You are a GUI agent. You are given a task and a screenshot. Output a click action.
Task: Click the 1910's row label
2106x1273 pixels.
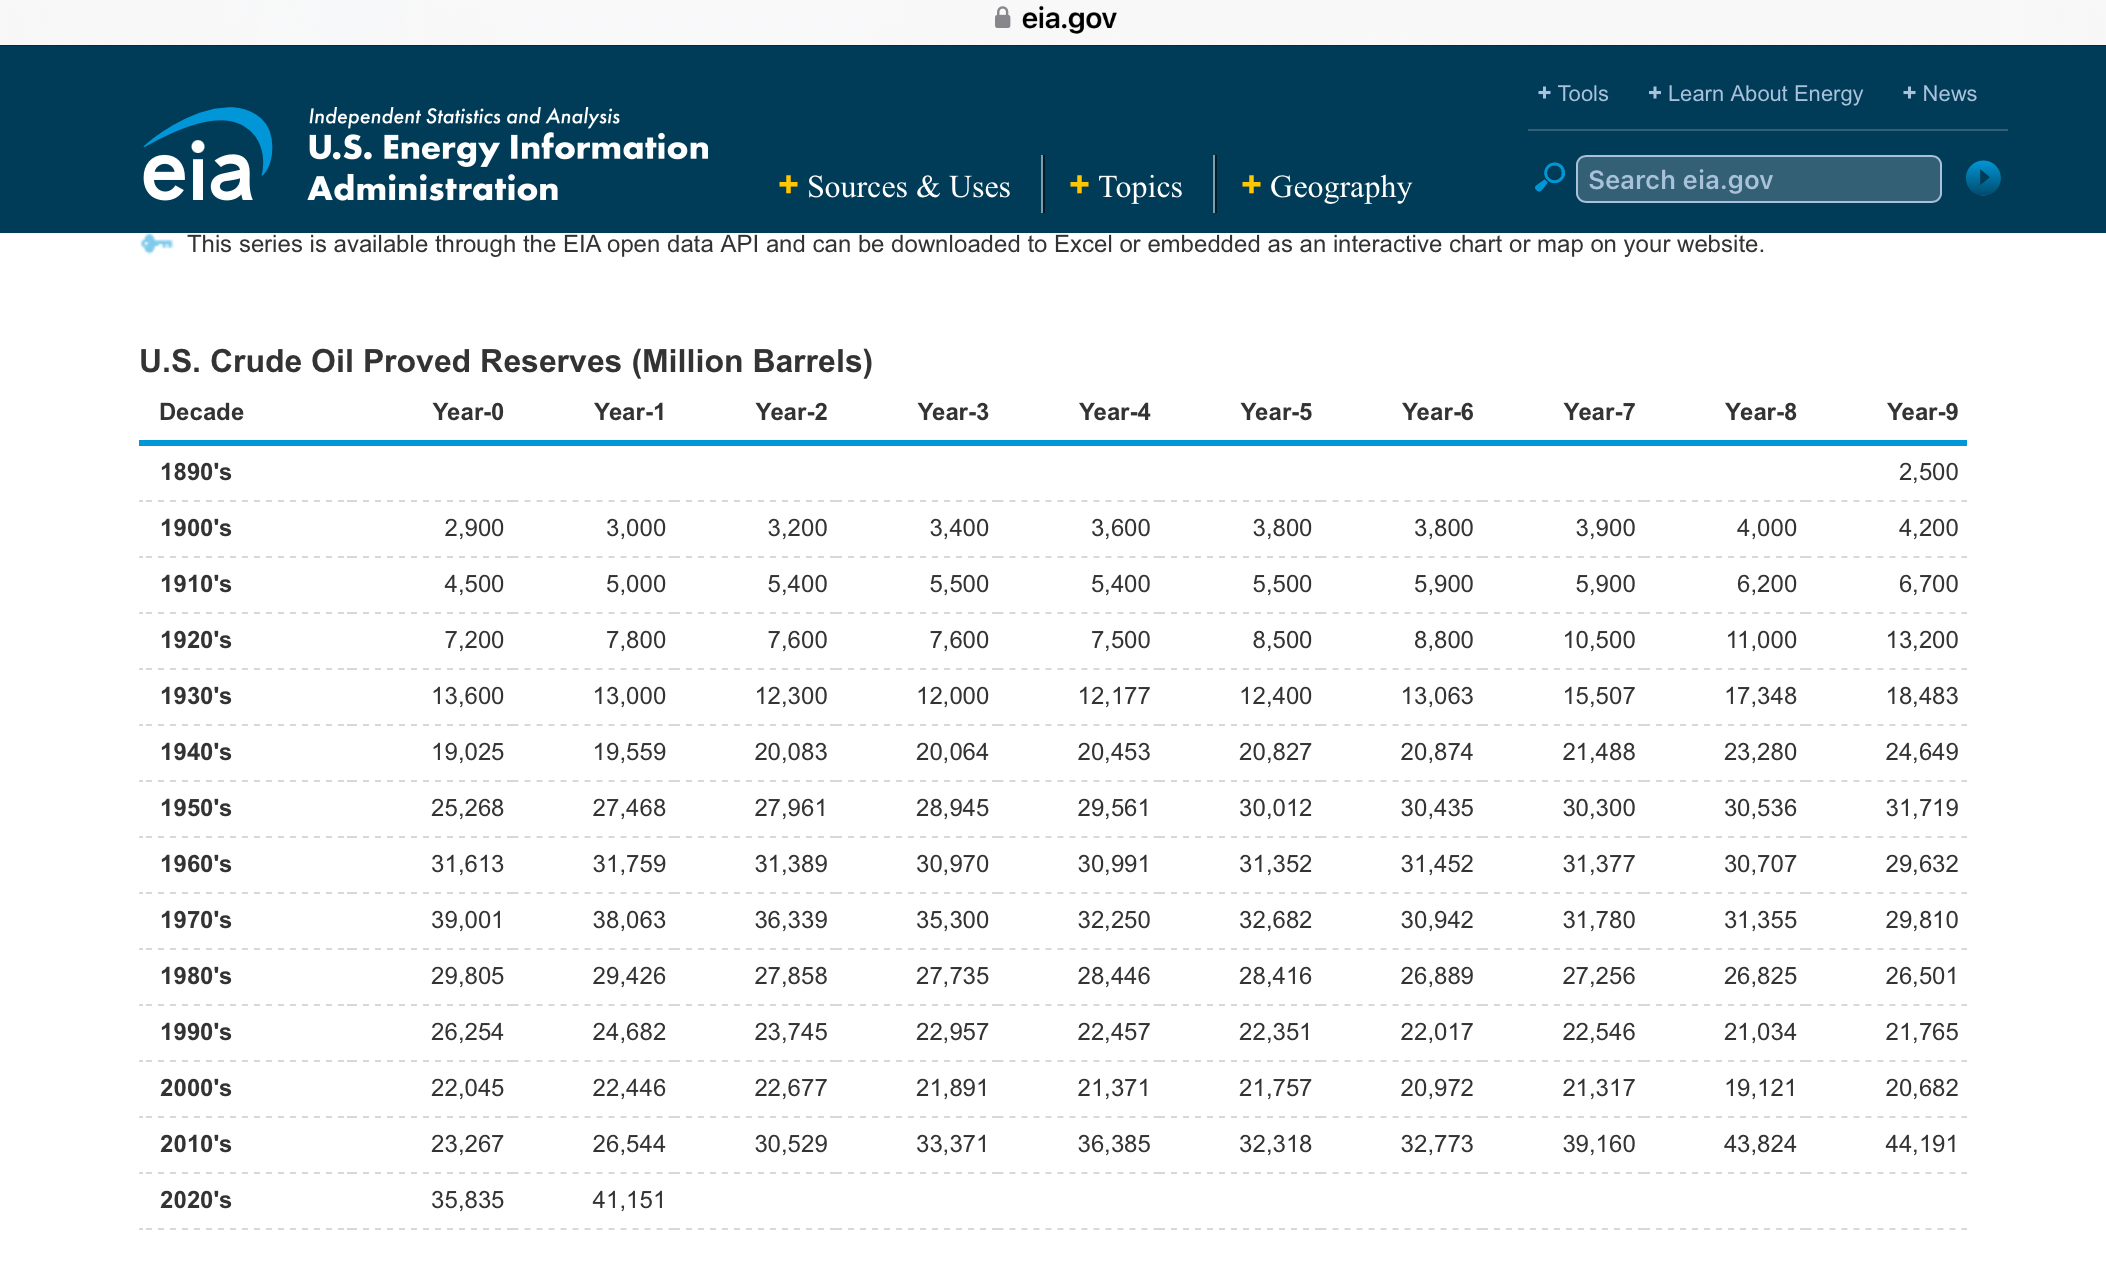(x=196, y=584)
